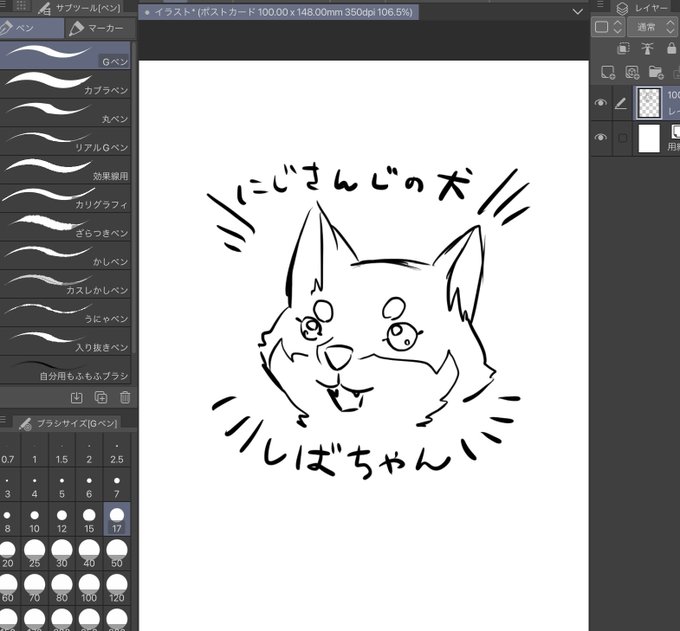Choose brush size 5
Viewport: 680px width, 631px height.
(62, 485)
